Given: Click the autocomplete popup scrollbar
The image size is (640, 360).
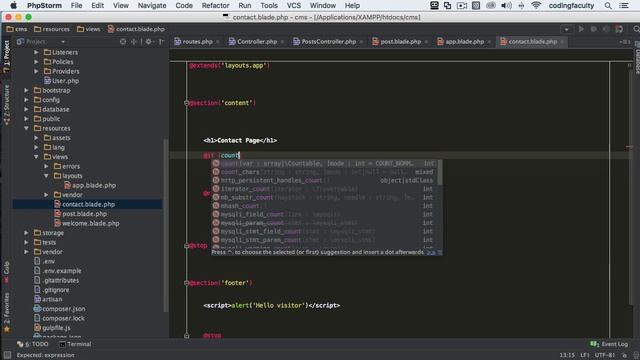Looking at the screenshot, I should click(440, 172).
